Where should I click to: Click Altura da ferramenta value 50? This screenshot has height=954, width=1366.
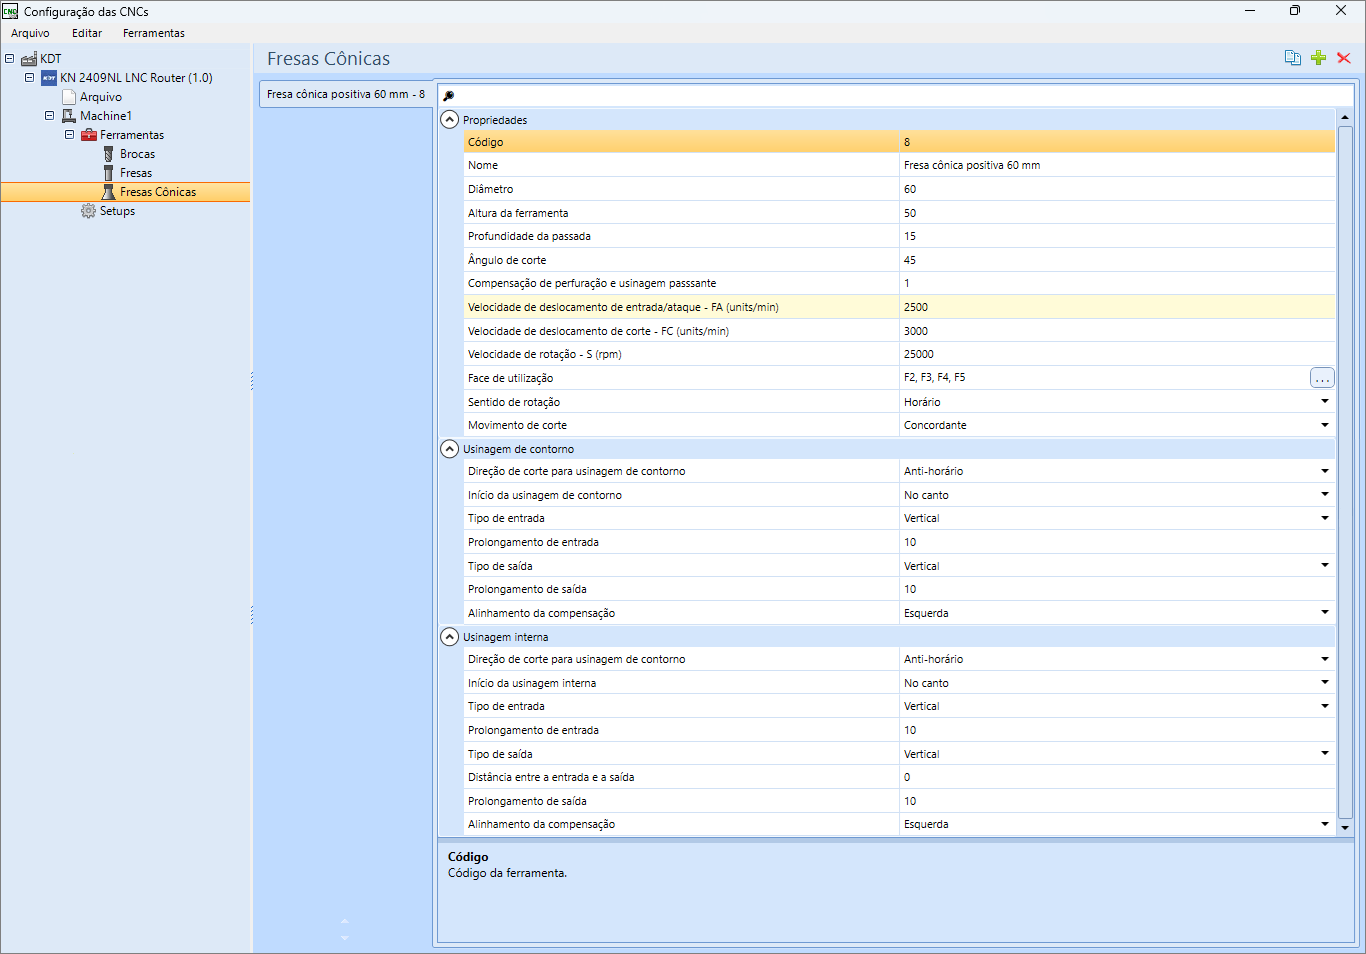(x=1117, y=213)
